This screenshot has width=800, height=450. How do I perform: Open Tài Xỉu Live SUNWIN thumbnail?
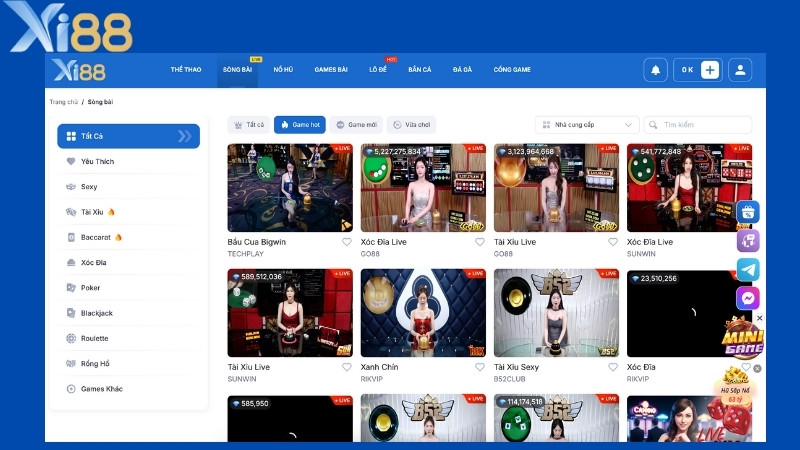point(290,313)
